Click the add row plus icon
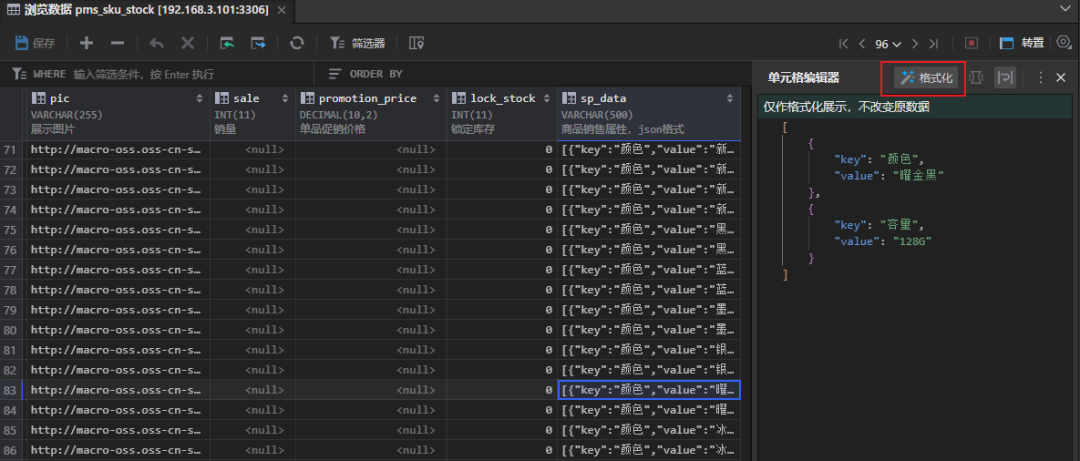 (87, 43)
